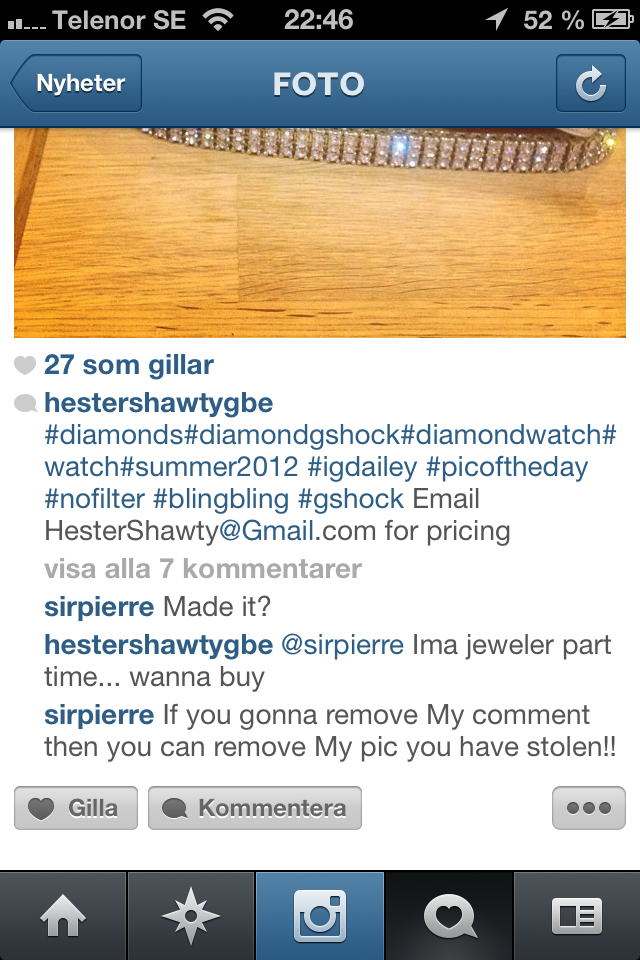640x960 pixels.
Task: Open hestershawtygbe profile from caption
Action: click(159, 403)
